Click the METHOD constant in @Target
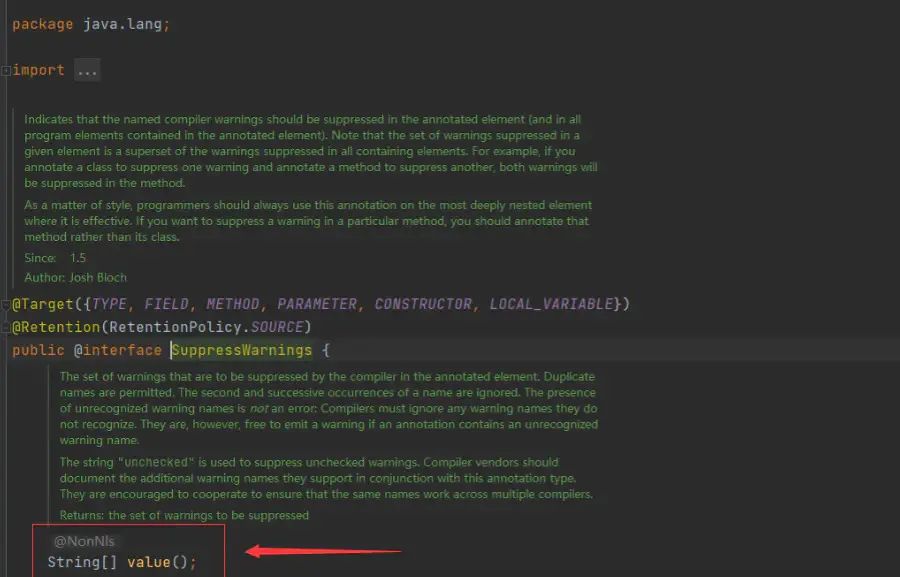This screenshot has height=577, width=900. (232, 304)
